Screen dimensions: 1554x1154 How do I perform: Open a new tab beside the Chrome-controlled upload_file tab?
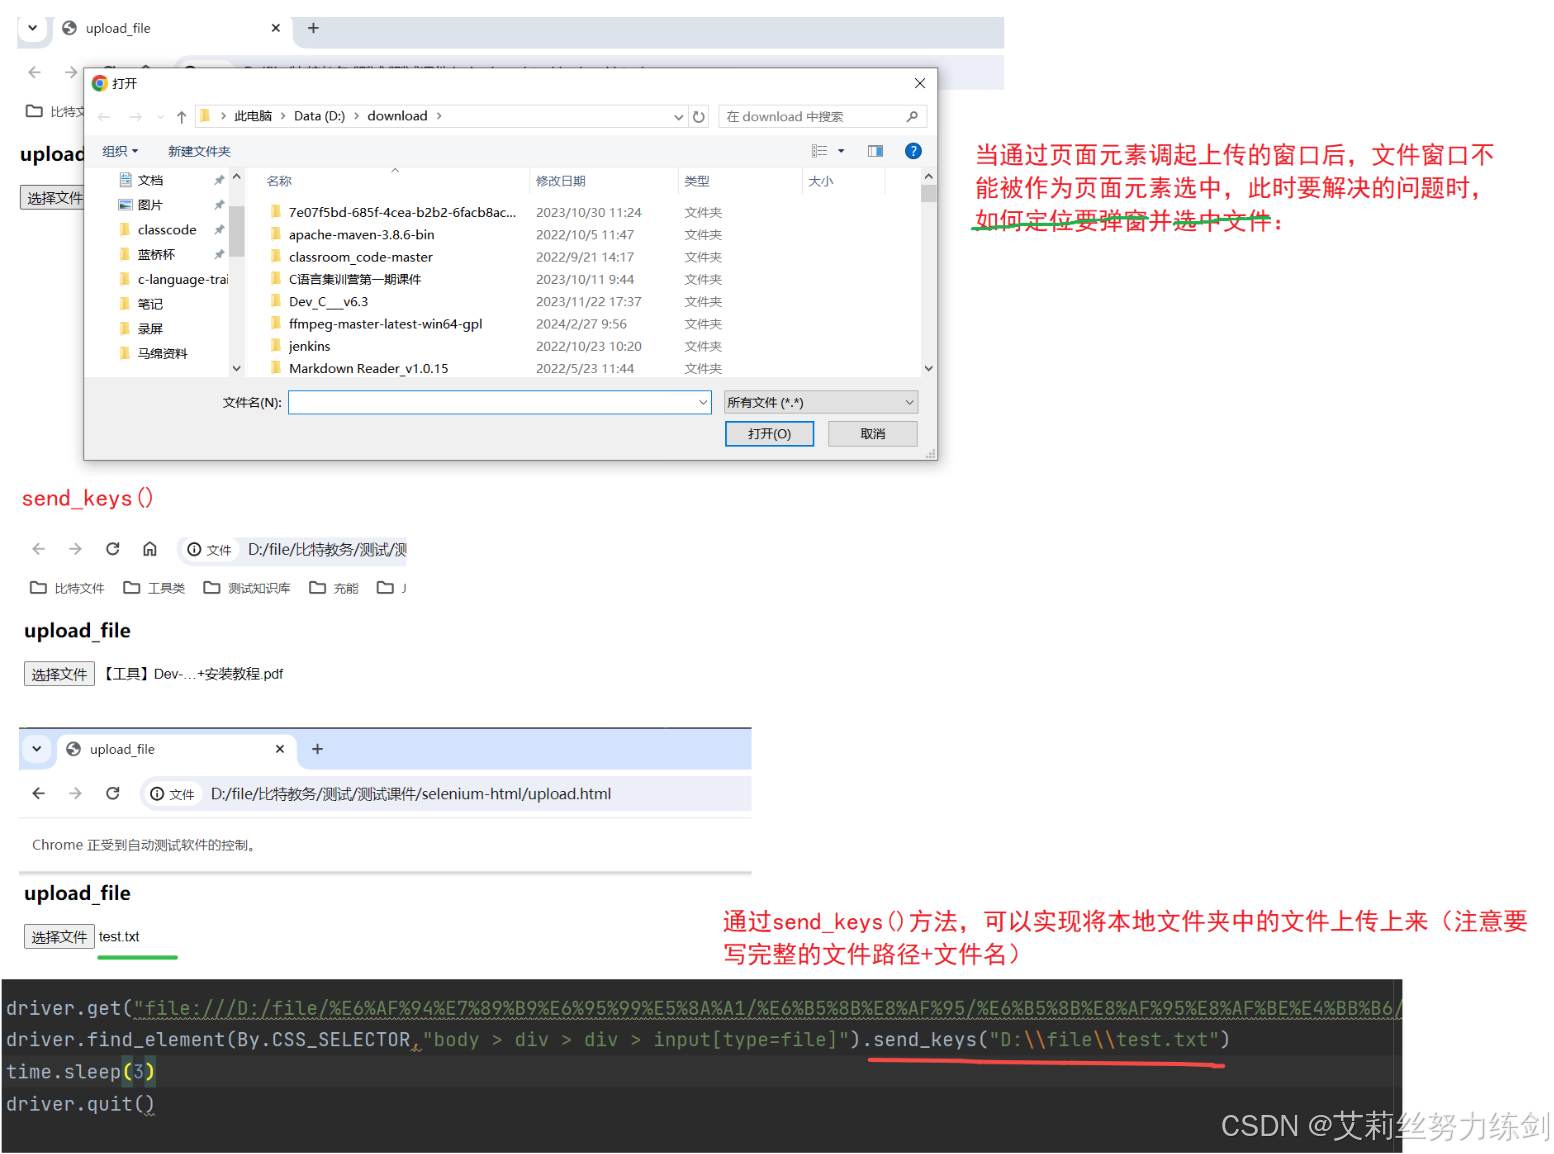point(317,749)
